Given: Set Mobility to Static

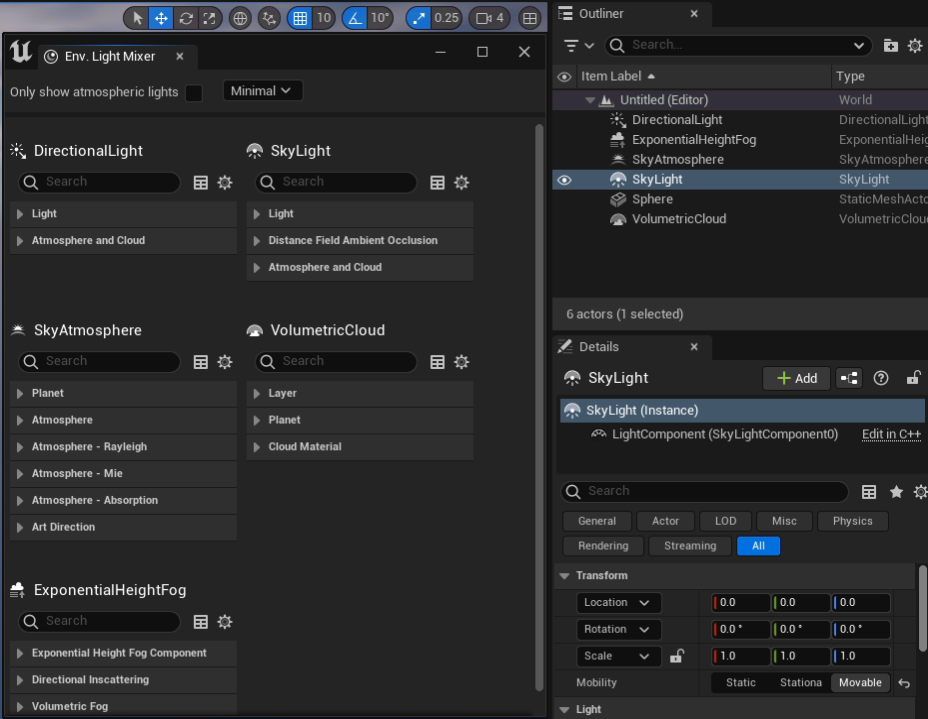Looking at the screenshot, I should [741, 683].
